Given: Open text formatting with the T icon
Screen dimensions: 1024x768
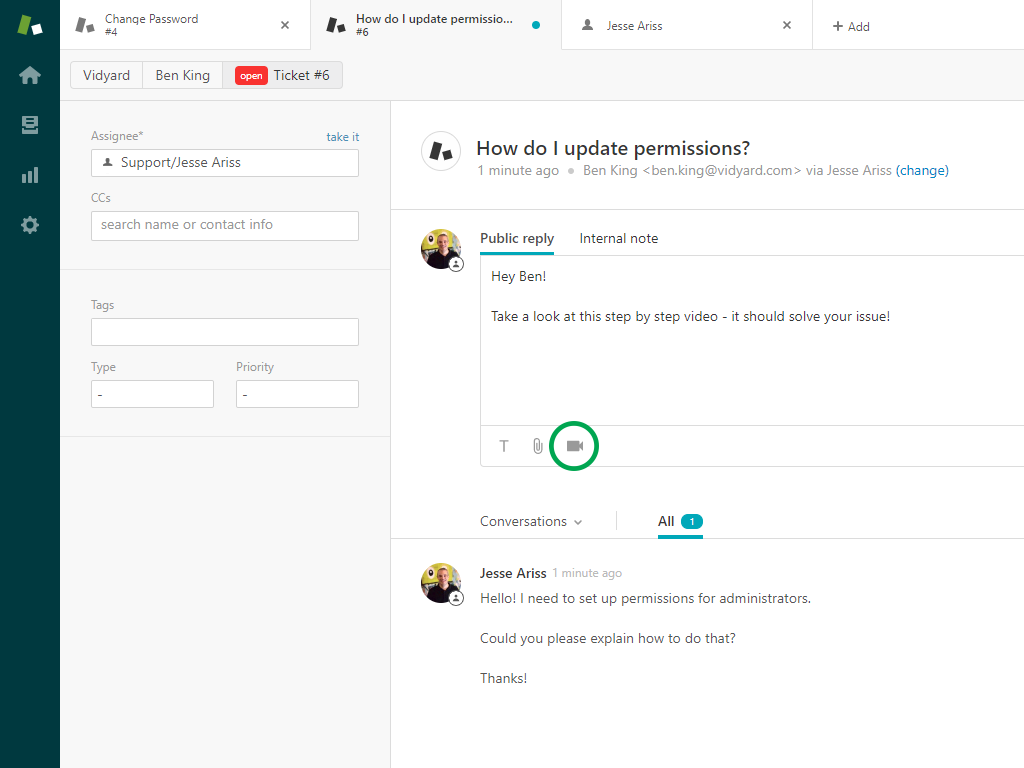Looking at the screenshot, I should click(x=503, y=446).
